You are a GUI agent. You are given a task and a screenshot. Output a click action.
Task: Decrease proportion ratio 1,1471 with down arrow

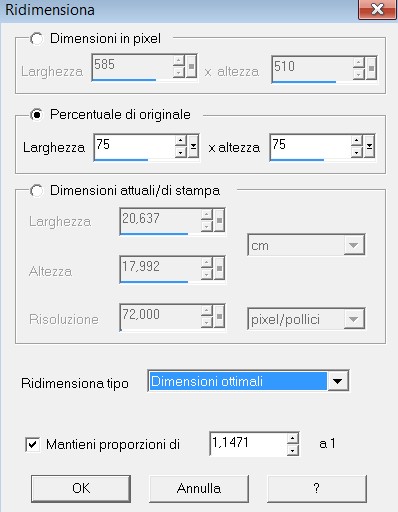pyautogui.click(x=292, y=450)
